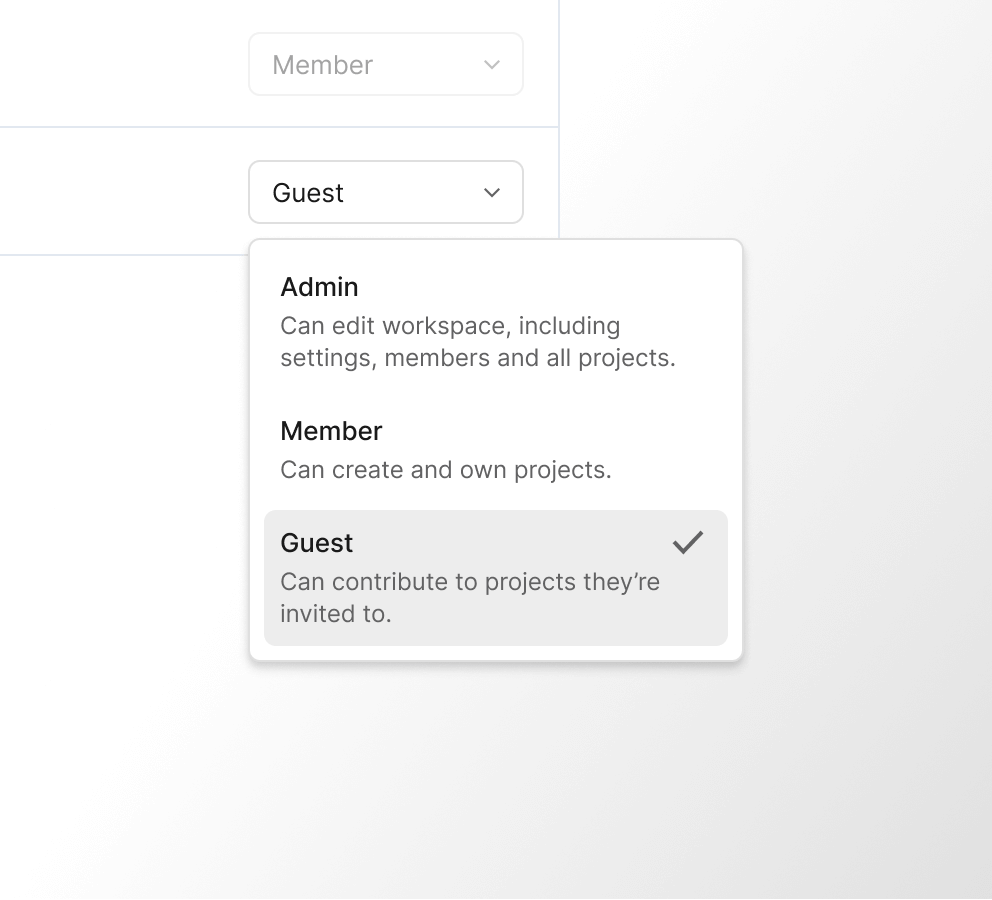Image resolution: width=992 pixels, height=900 pixels.
Task: Click the 'Admin' heading in the role menu
Action: point(319,287)
